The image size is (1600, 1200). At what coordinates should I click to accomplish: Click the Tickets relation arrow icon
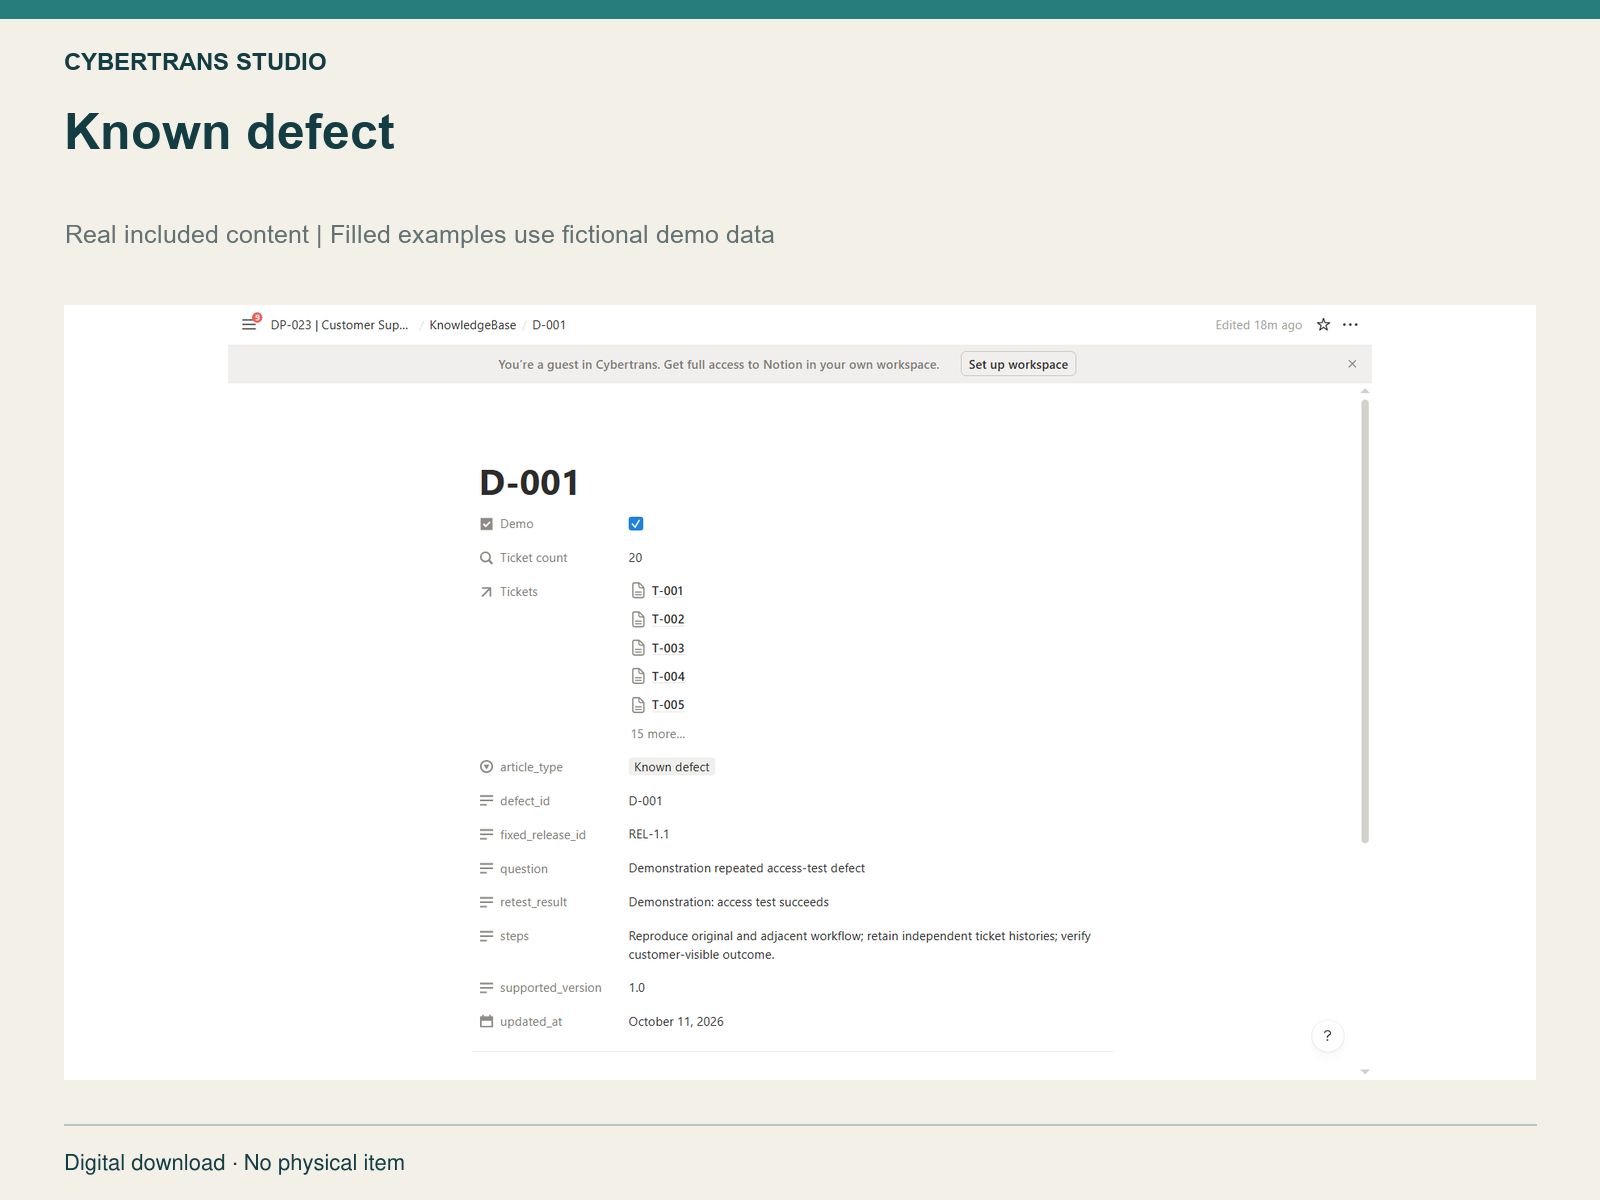point(486,592)
